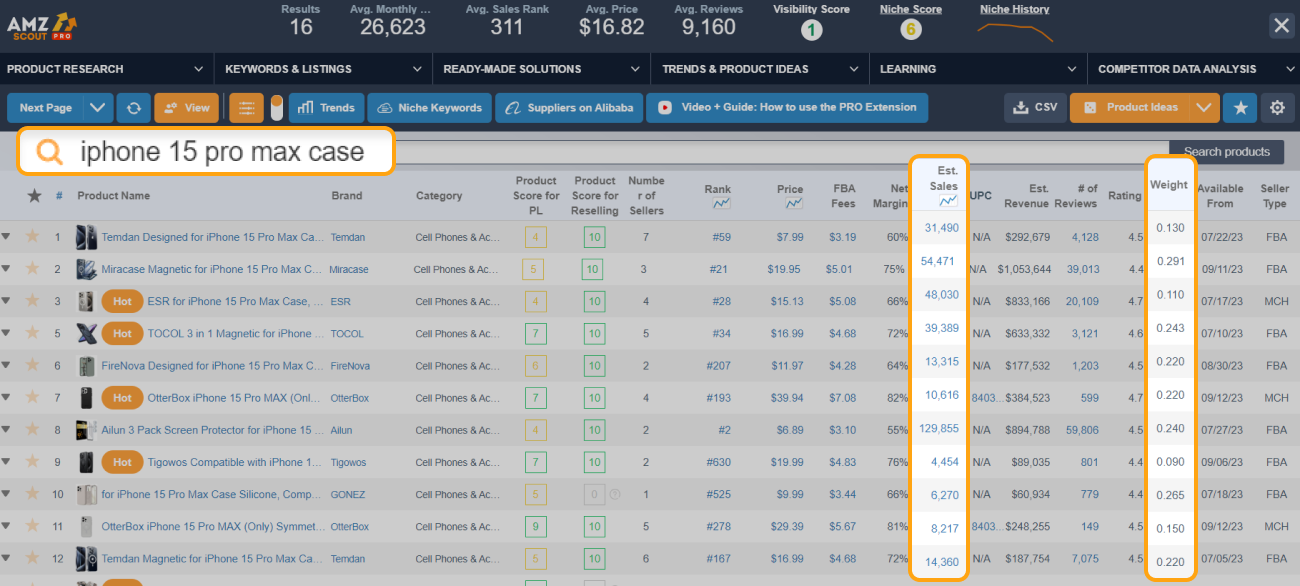Open the Keywords & Listings menu
This screenshot has height=586, width=1300.
323,69
